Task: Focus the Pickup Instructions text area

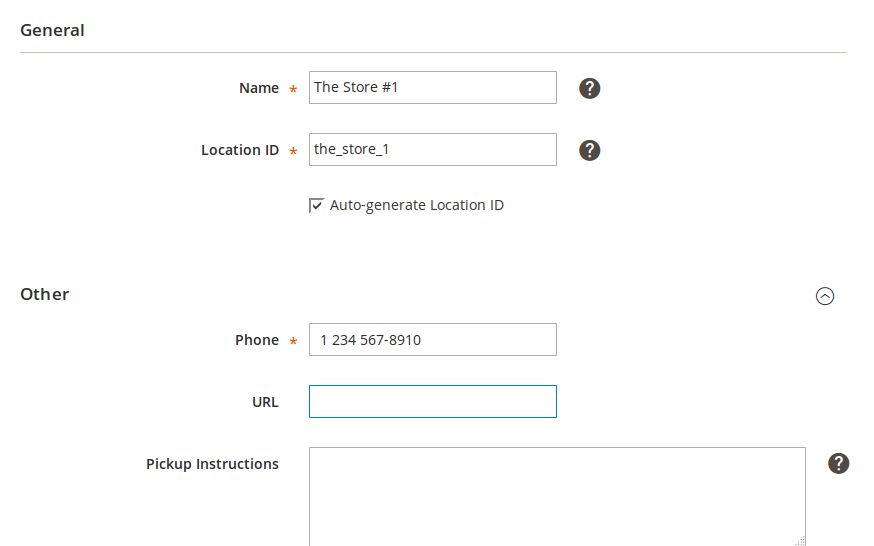Action: point(556,495)
